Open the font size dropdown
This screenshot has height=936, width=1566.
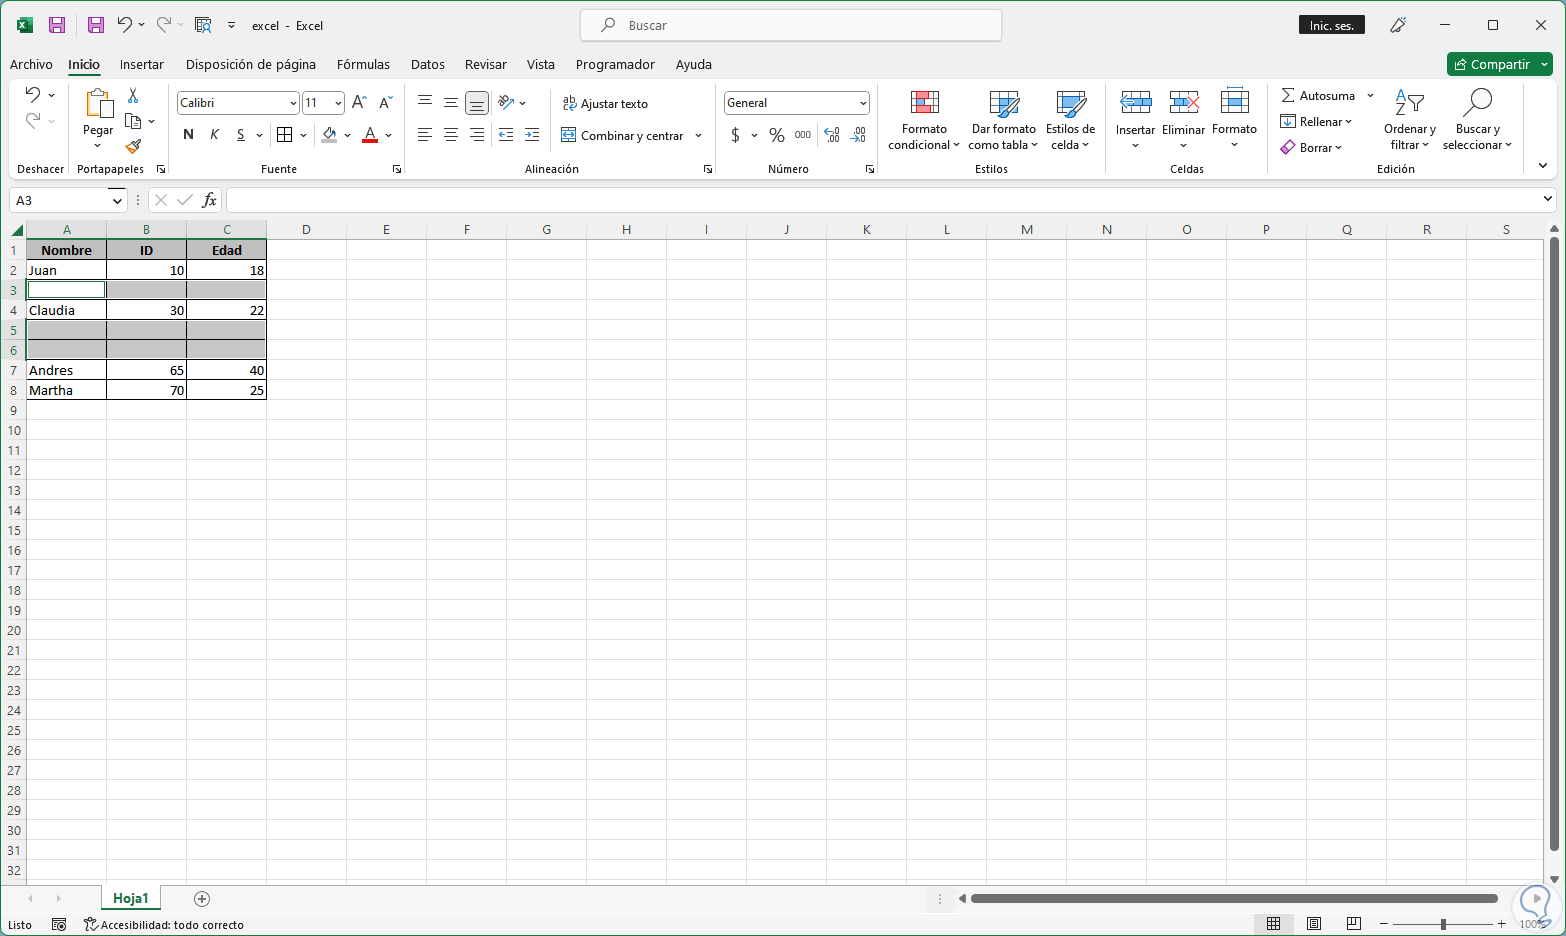coord(338,103)
